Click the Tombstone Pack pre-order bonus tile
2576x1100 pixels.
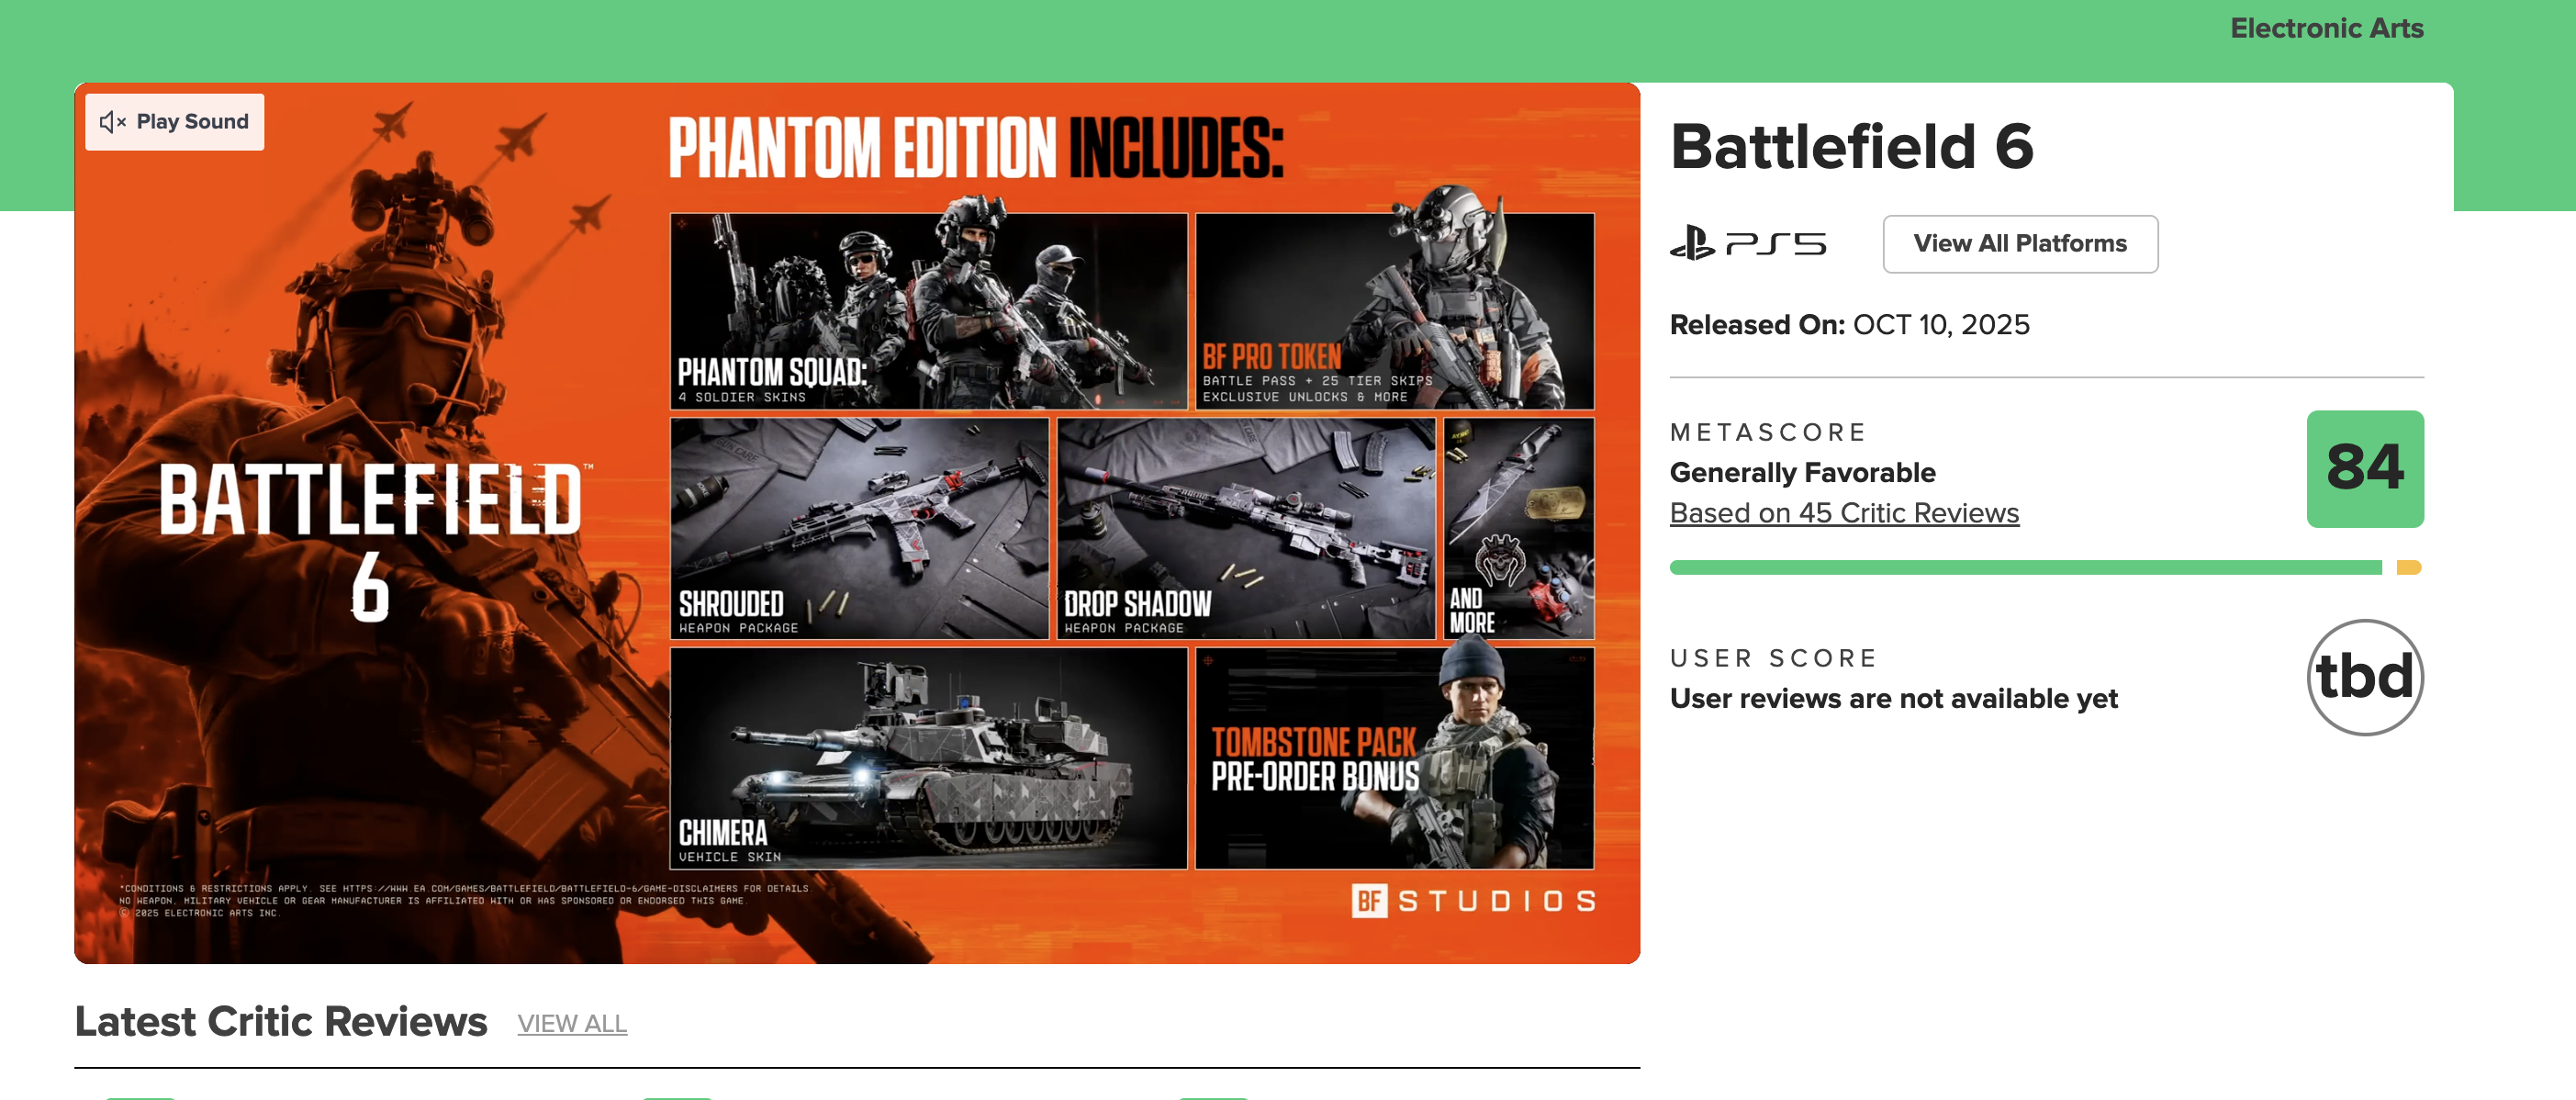pyautogui.click(x=1394, y=758)
